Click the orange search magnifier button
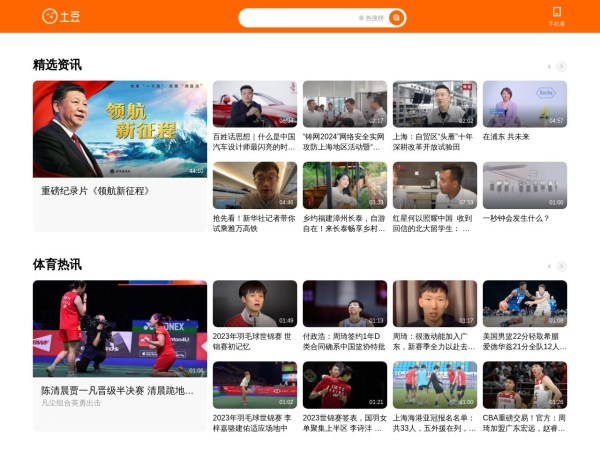The image size is (600, 450). 397,18
